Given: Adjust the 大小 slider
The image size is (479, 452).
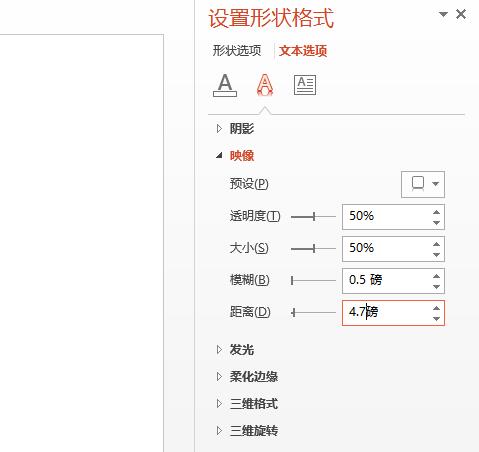Looking at the screenshot, I should (x=313, y=249).
